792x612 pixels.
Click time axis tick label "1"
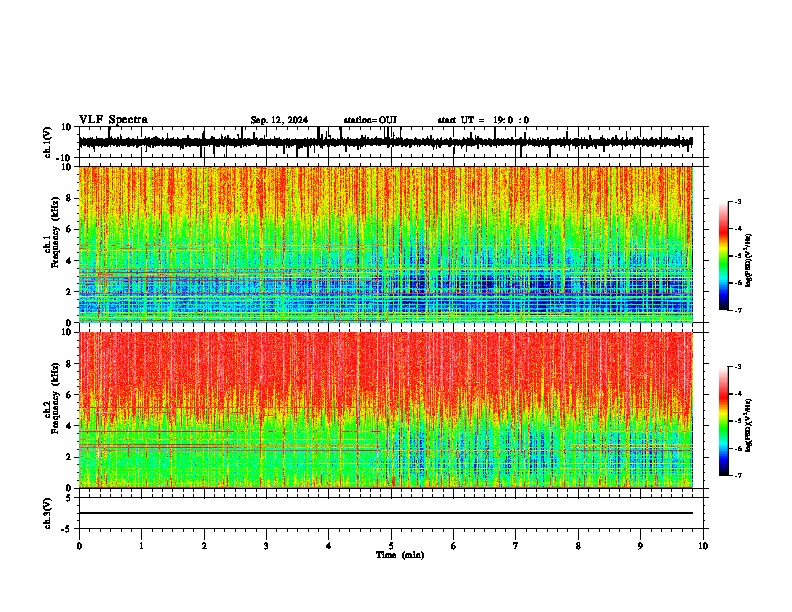click(x=141, y=546)
